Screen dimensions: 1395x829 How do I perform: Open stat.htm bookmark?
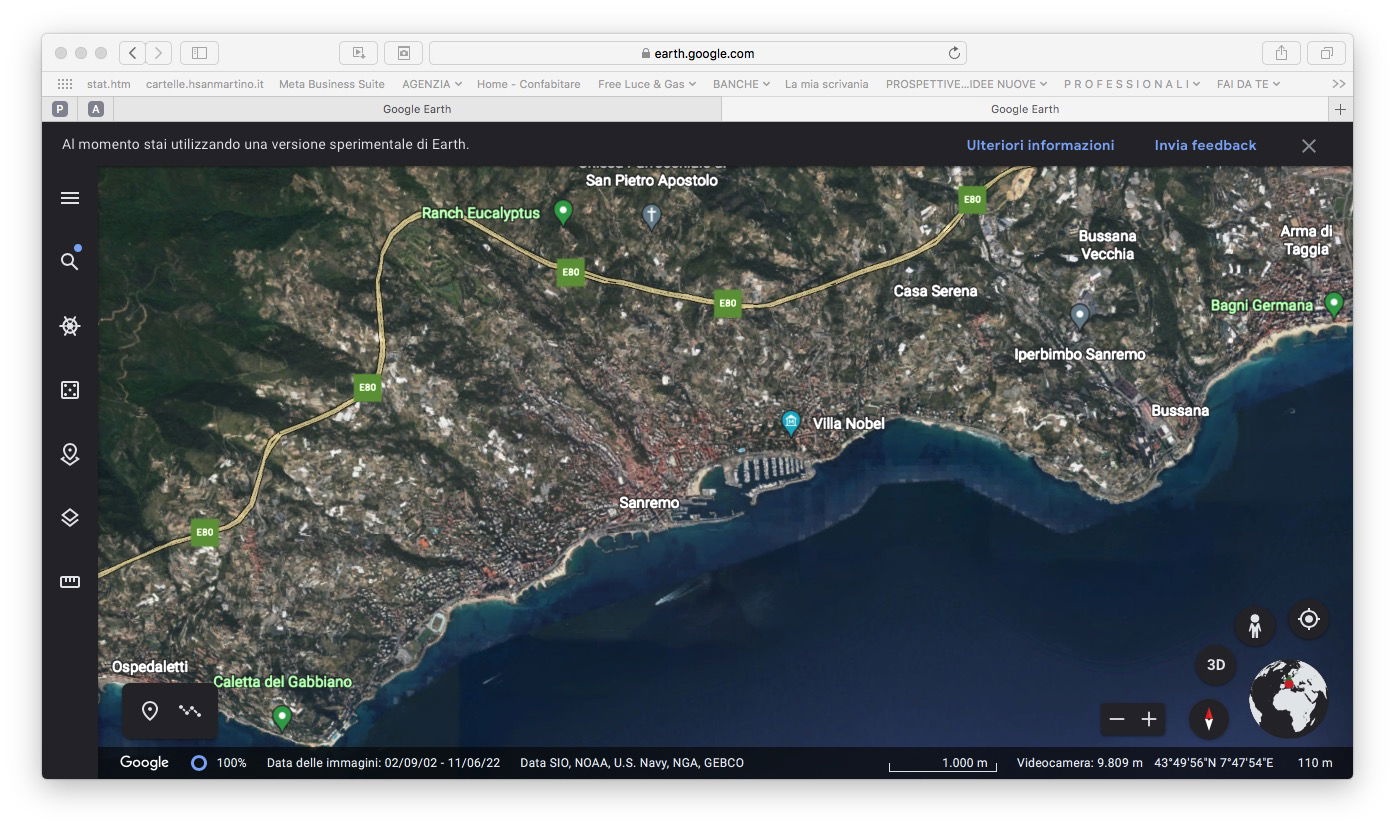pyautogui.click(x=109, y=84)
